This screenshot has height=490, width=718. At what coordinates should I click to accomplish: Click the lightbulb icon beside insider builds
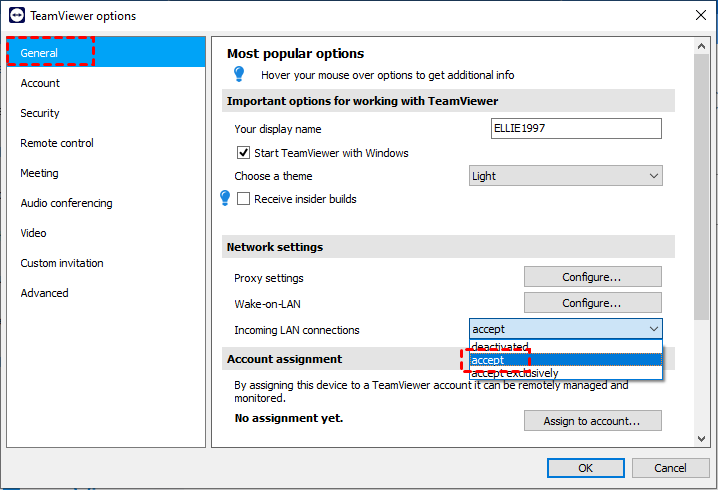point(225,198)
